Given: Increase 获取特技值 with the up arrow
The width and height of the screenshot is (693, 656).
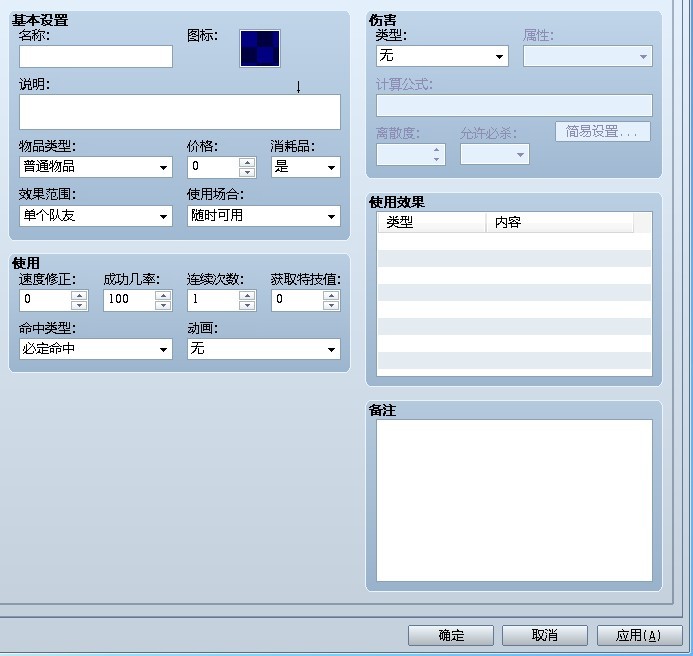Looking at the screenshot, I should tap(331, 295).
